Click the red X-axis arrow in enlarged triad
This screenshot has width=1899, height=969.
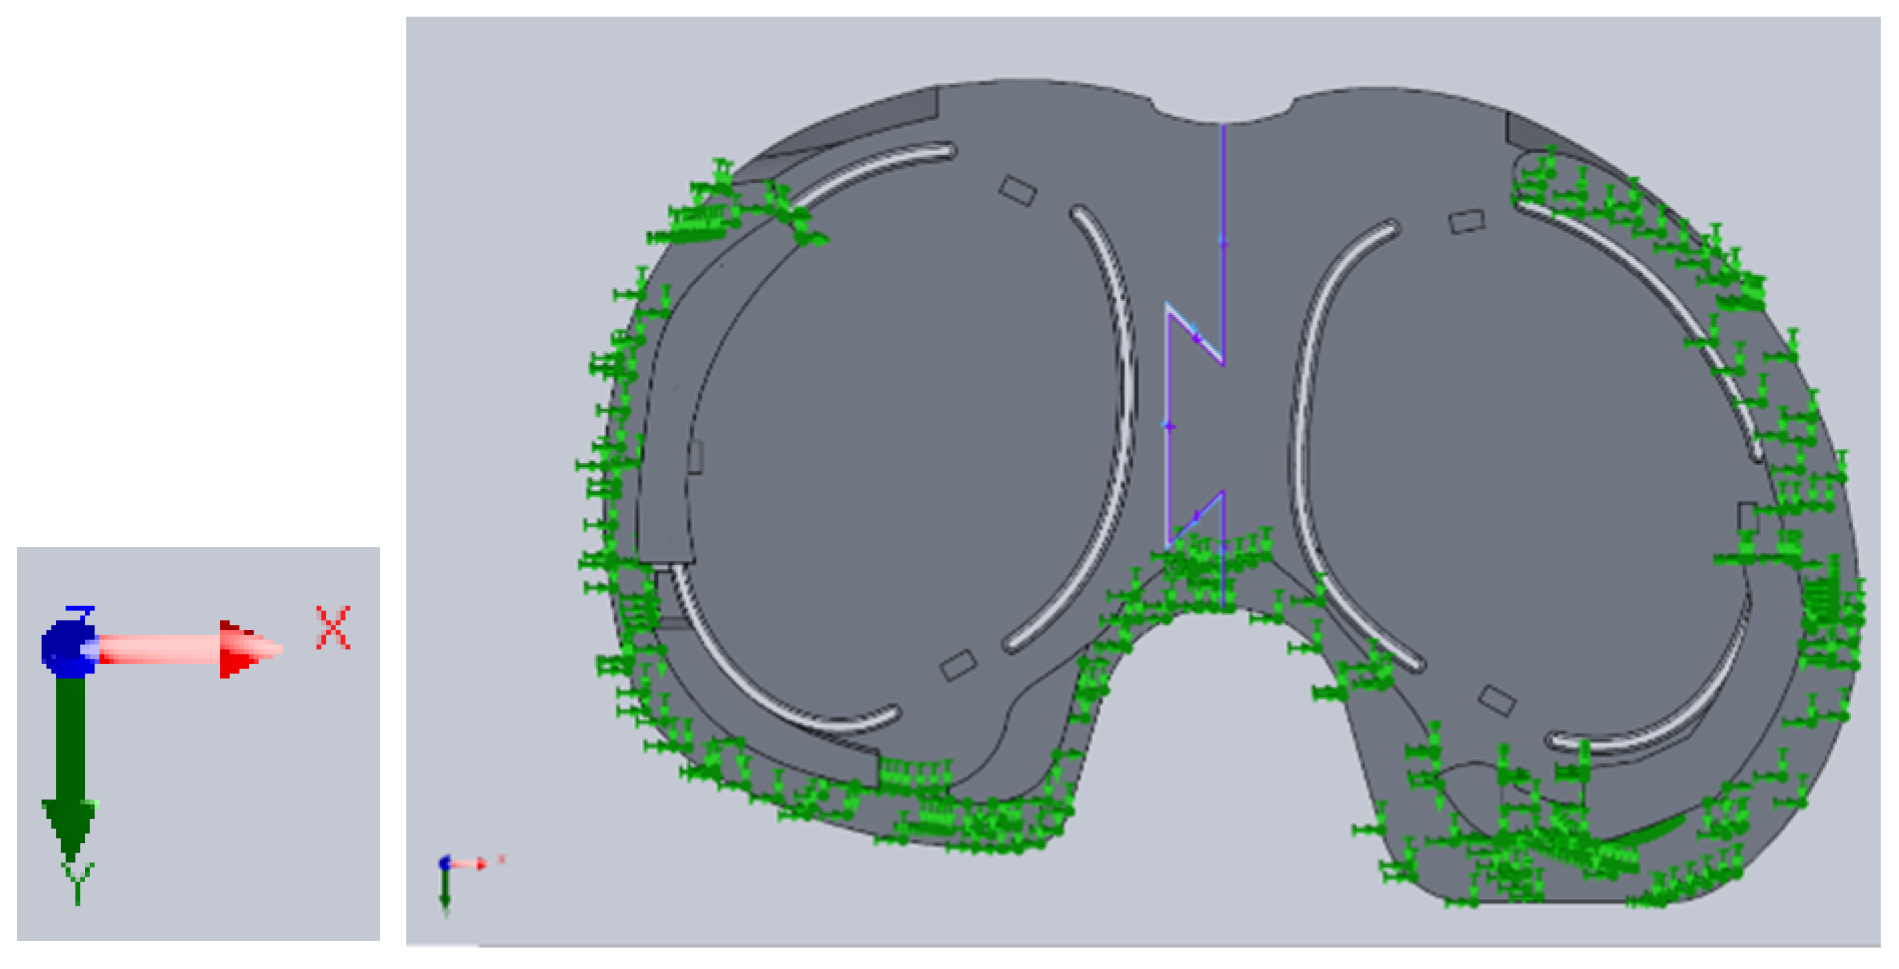190,649
